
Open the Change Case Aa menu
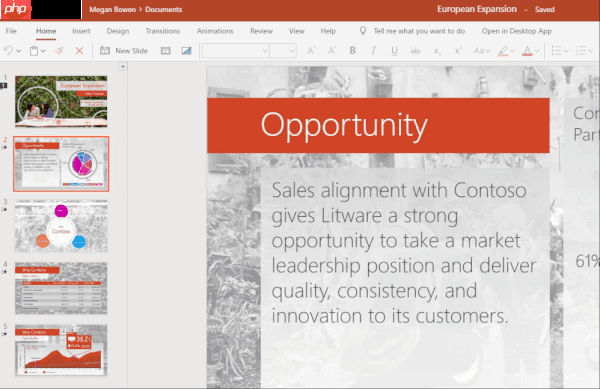(x=481, y=50)
